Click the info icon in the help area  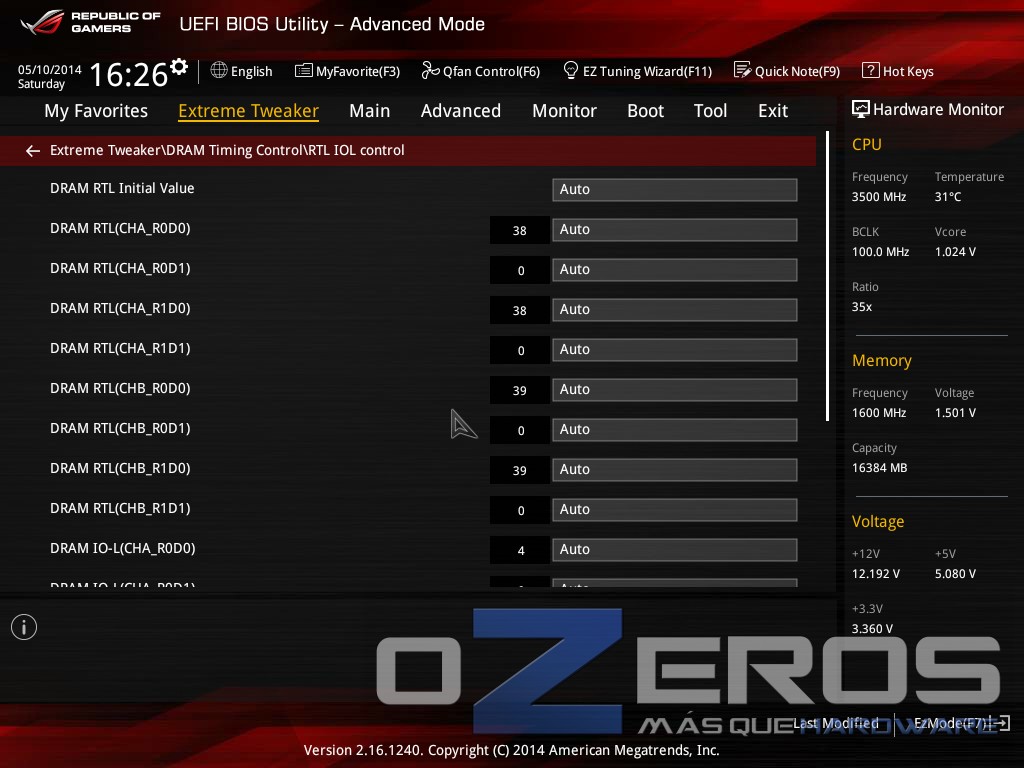coord(24,627)
